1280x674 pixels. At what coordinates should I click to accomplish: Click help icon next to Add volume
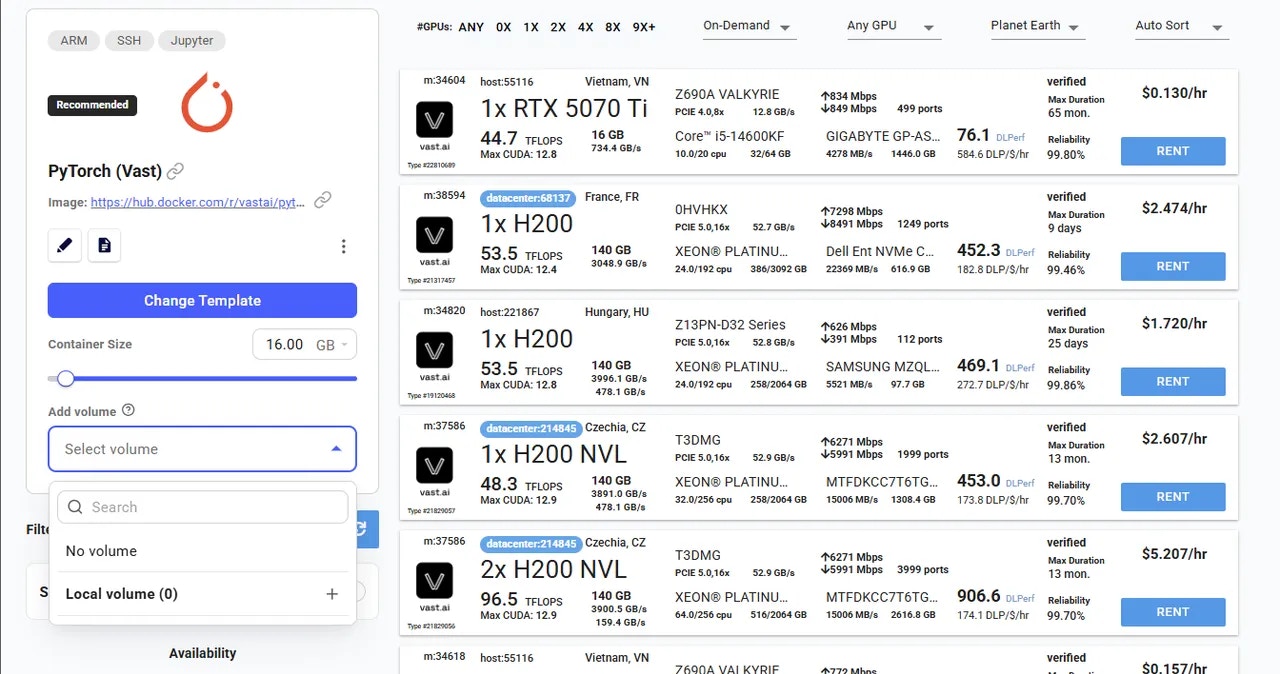[128, 411]
